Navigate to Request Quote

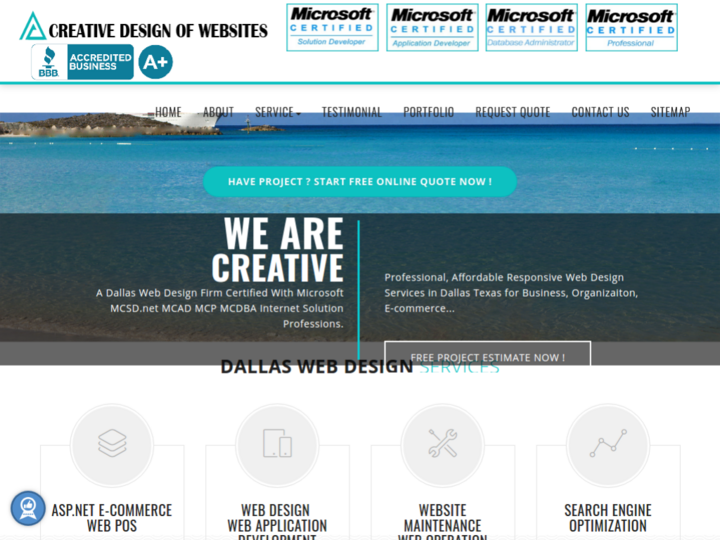(x=512, y=112)
